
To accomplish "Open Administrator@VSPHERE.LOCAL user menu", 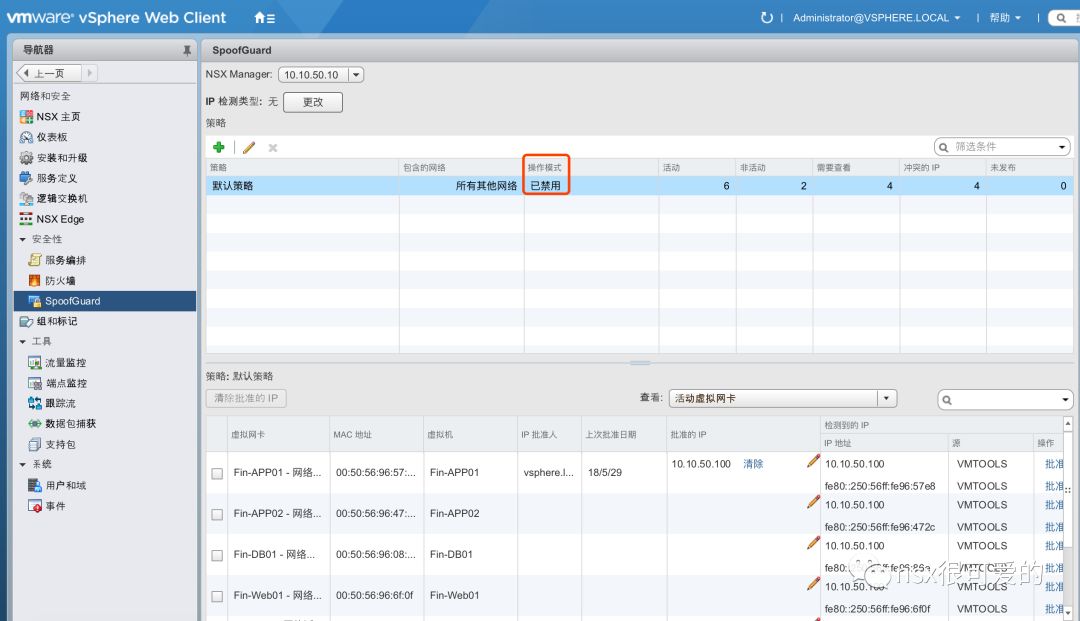I will (x=876, y=18).
